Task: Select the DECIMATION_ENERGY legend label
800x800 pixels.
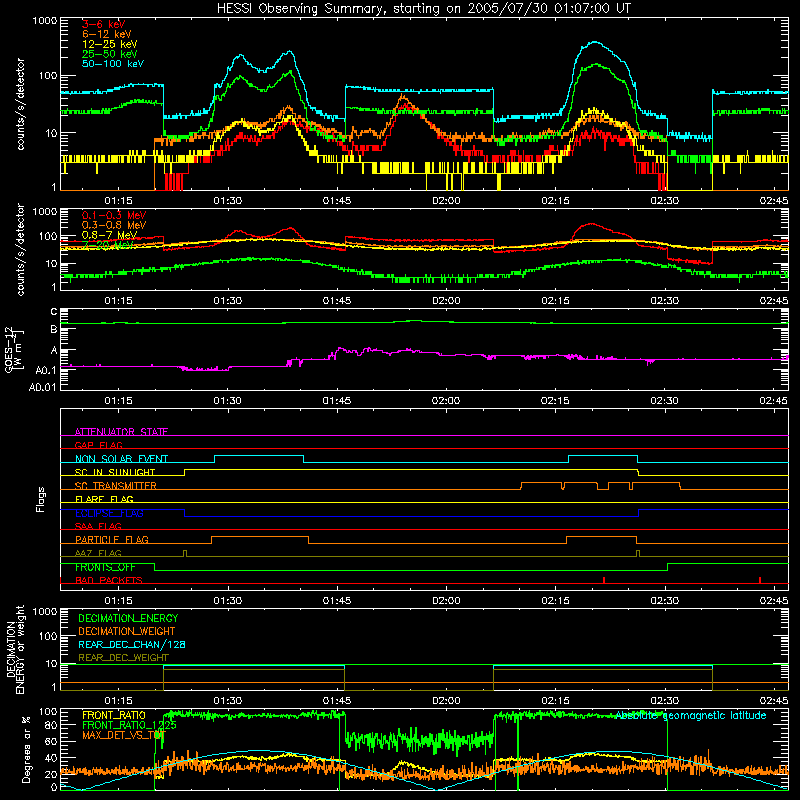Action: 128,618
